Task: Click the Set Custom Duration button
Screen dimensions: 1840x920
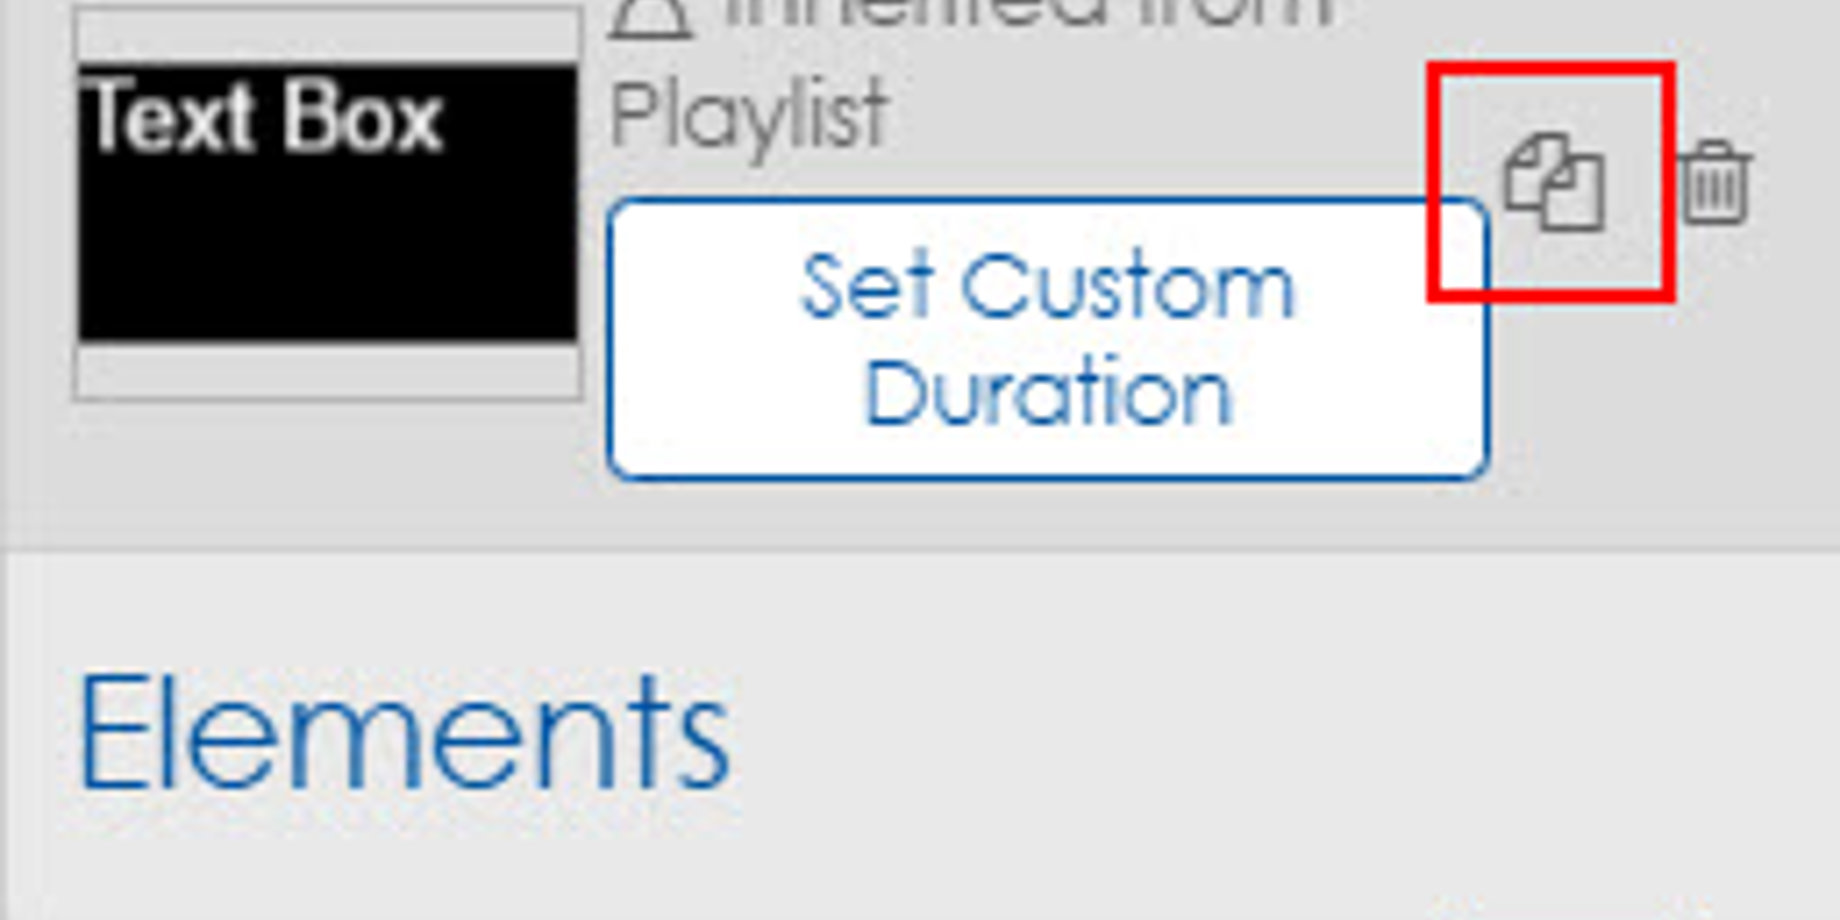Action: 1048,340
